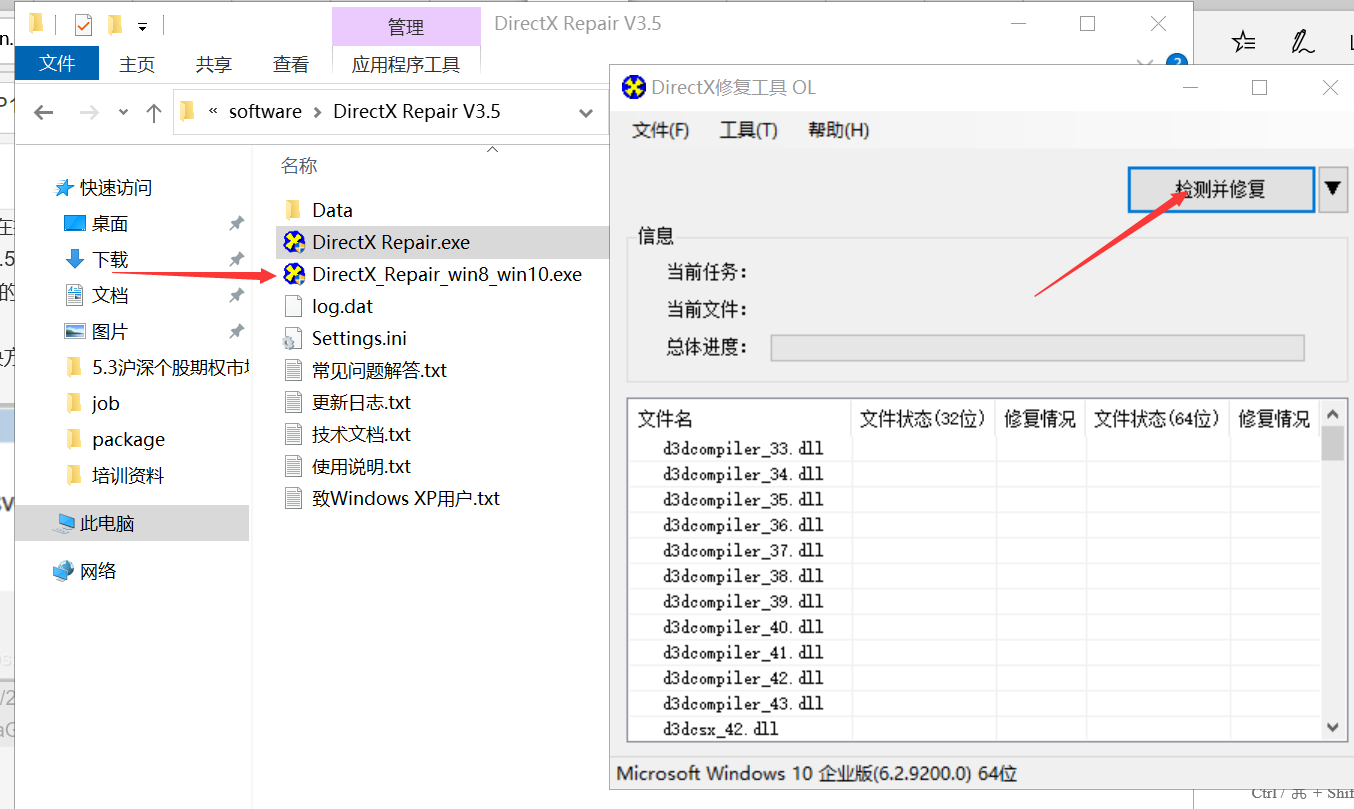This screenshot has height=809, width=1354.
Task: Expand the breadcrumb arrow after software
Action: click(318, 112)
